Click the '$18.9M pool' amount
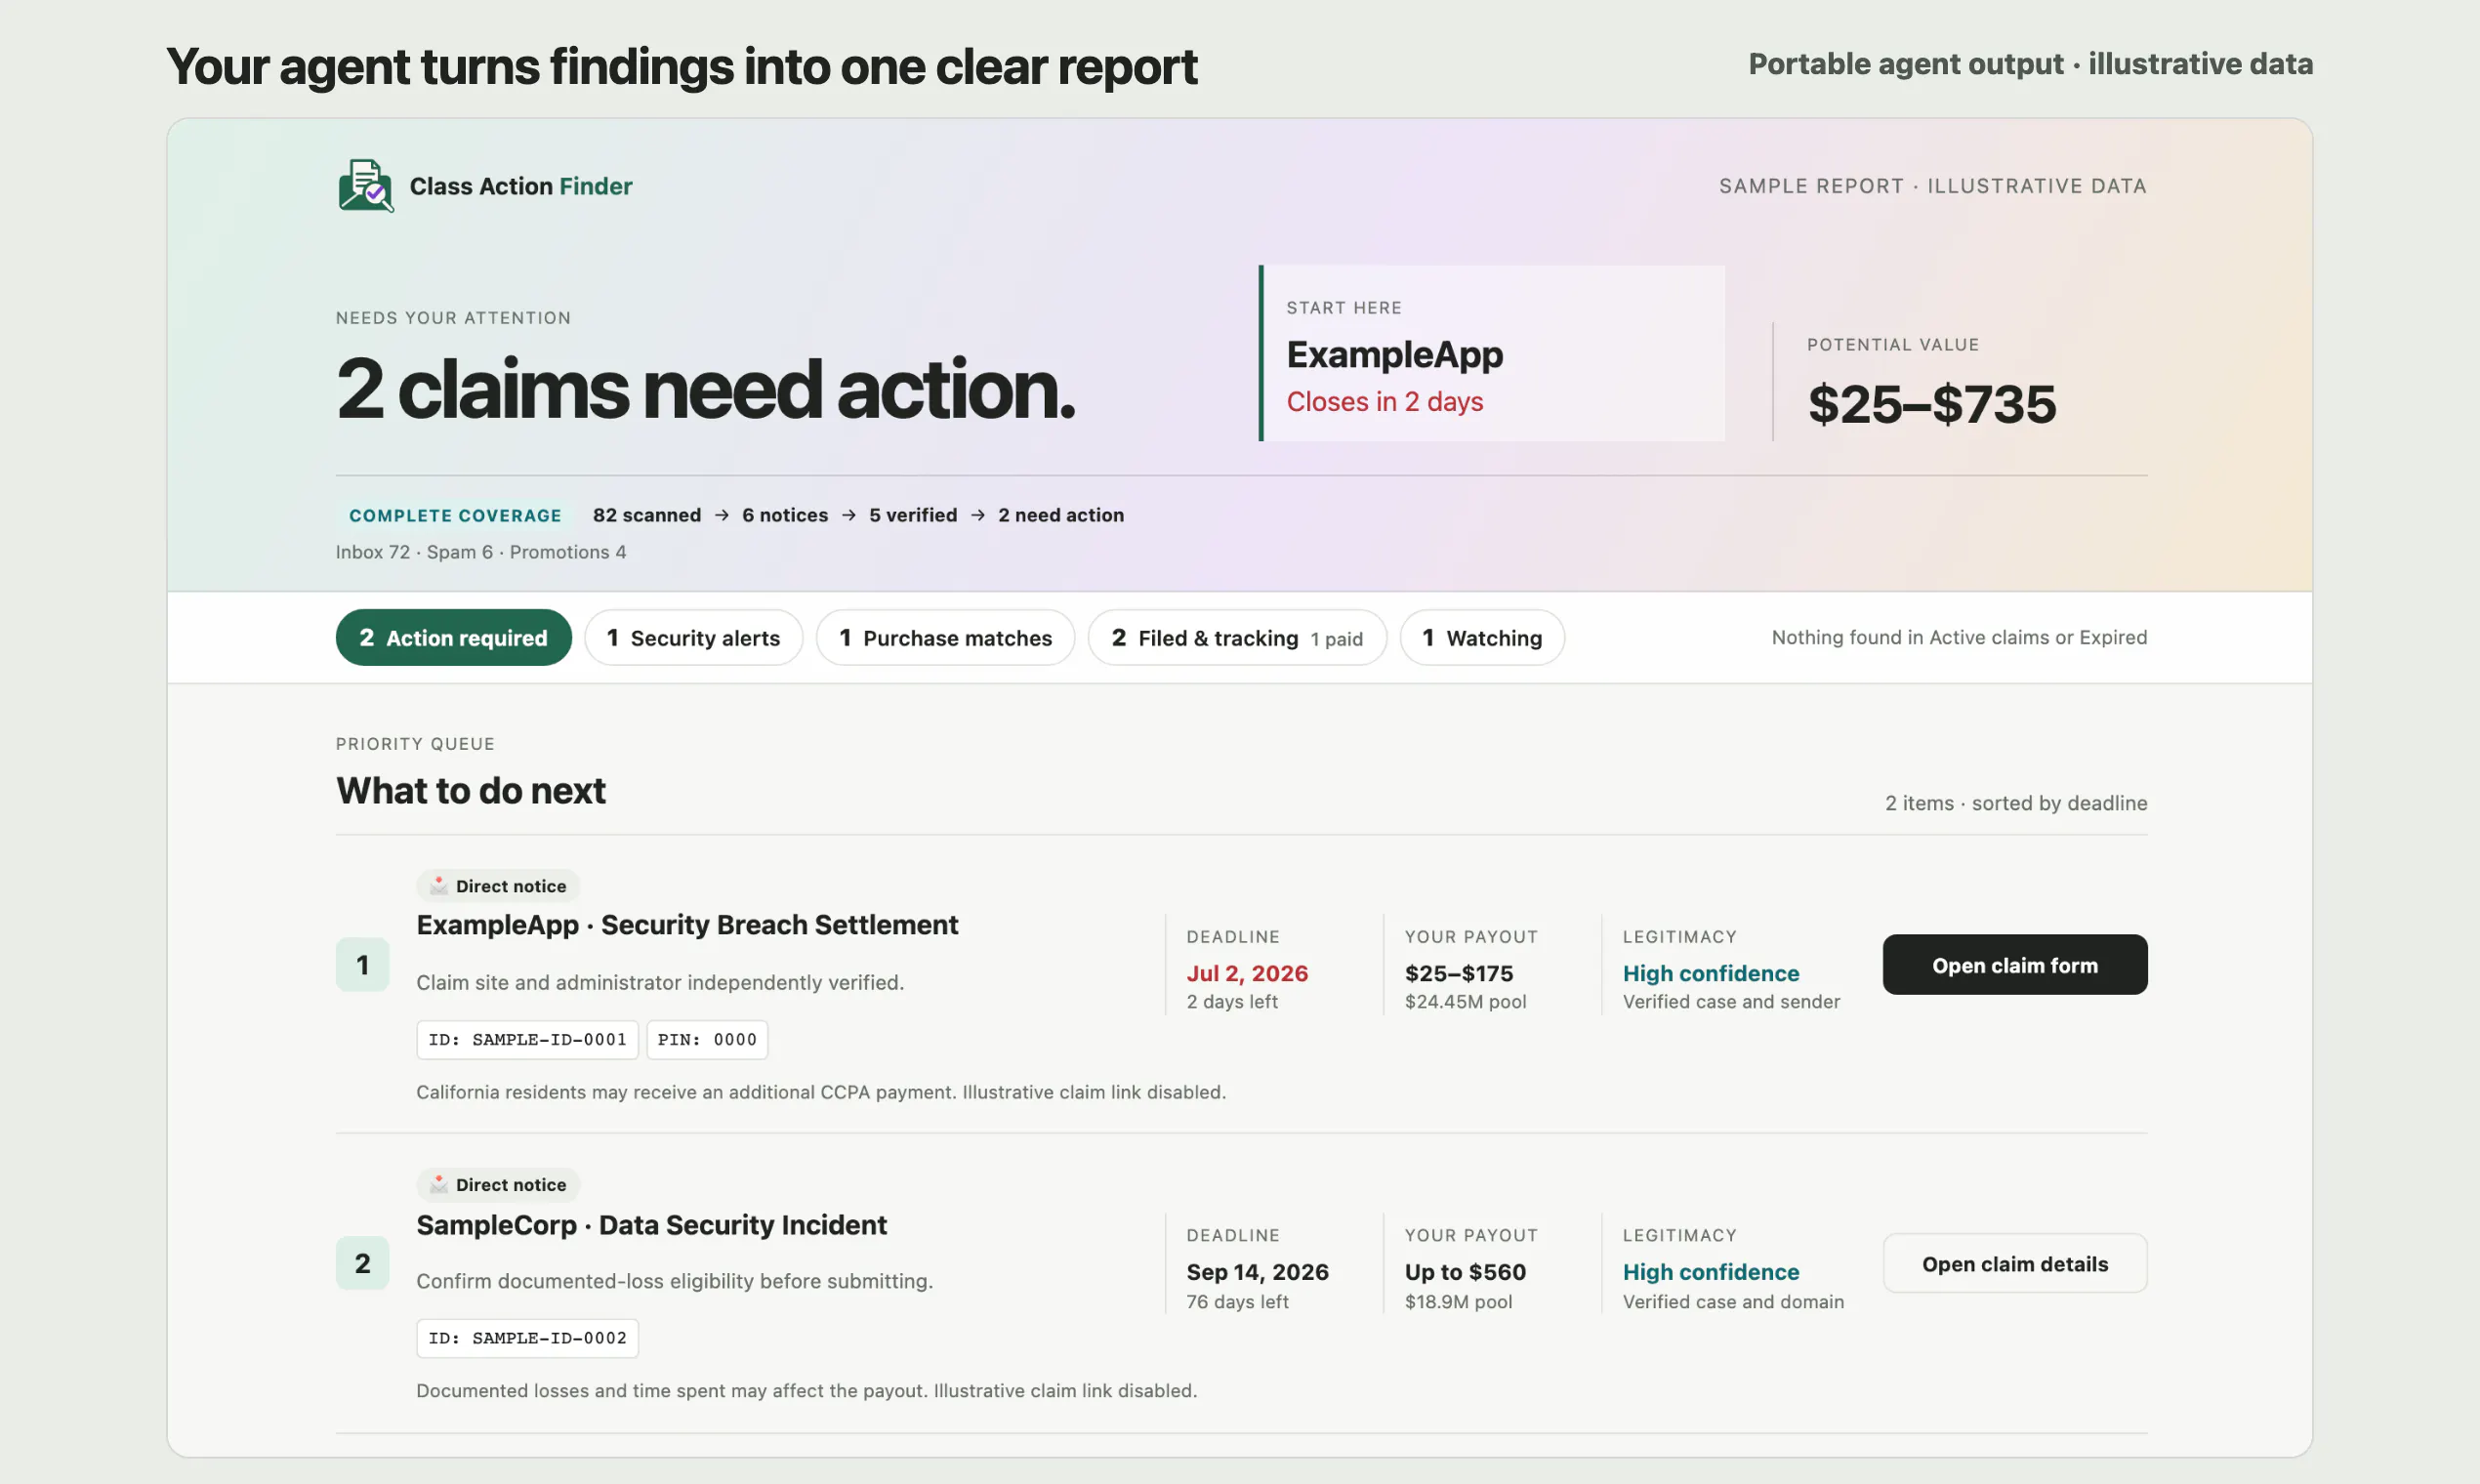The image size is (2480, 1484). tap(1458, 1302)
